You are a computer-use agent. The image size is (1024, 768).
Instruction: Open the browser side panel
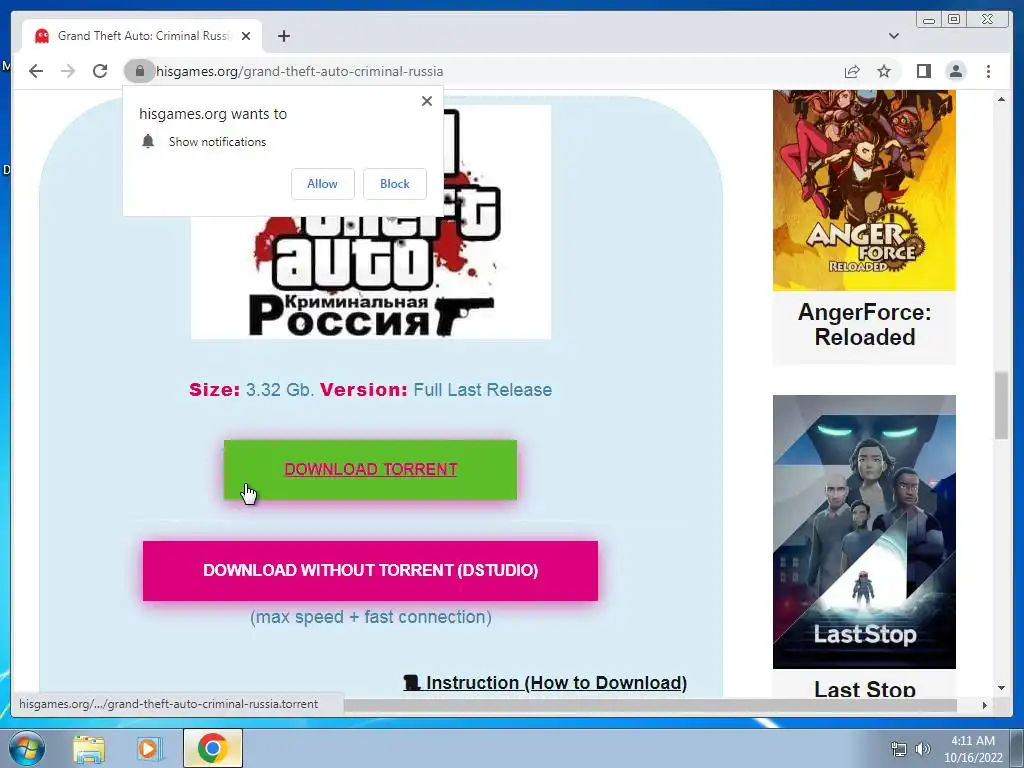[x=923, y=71]
